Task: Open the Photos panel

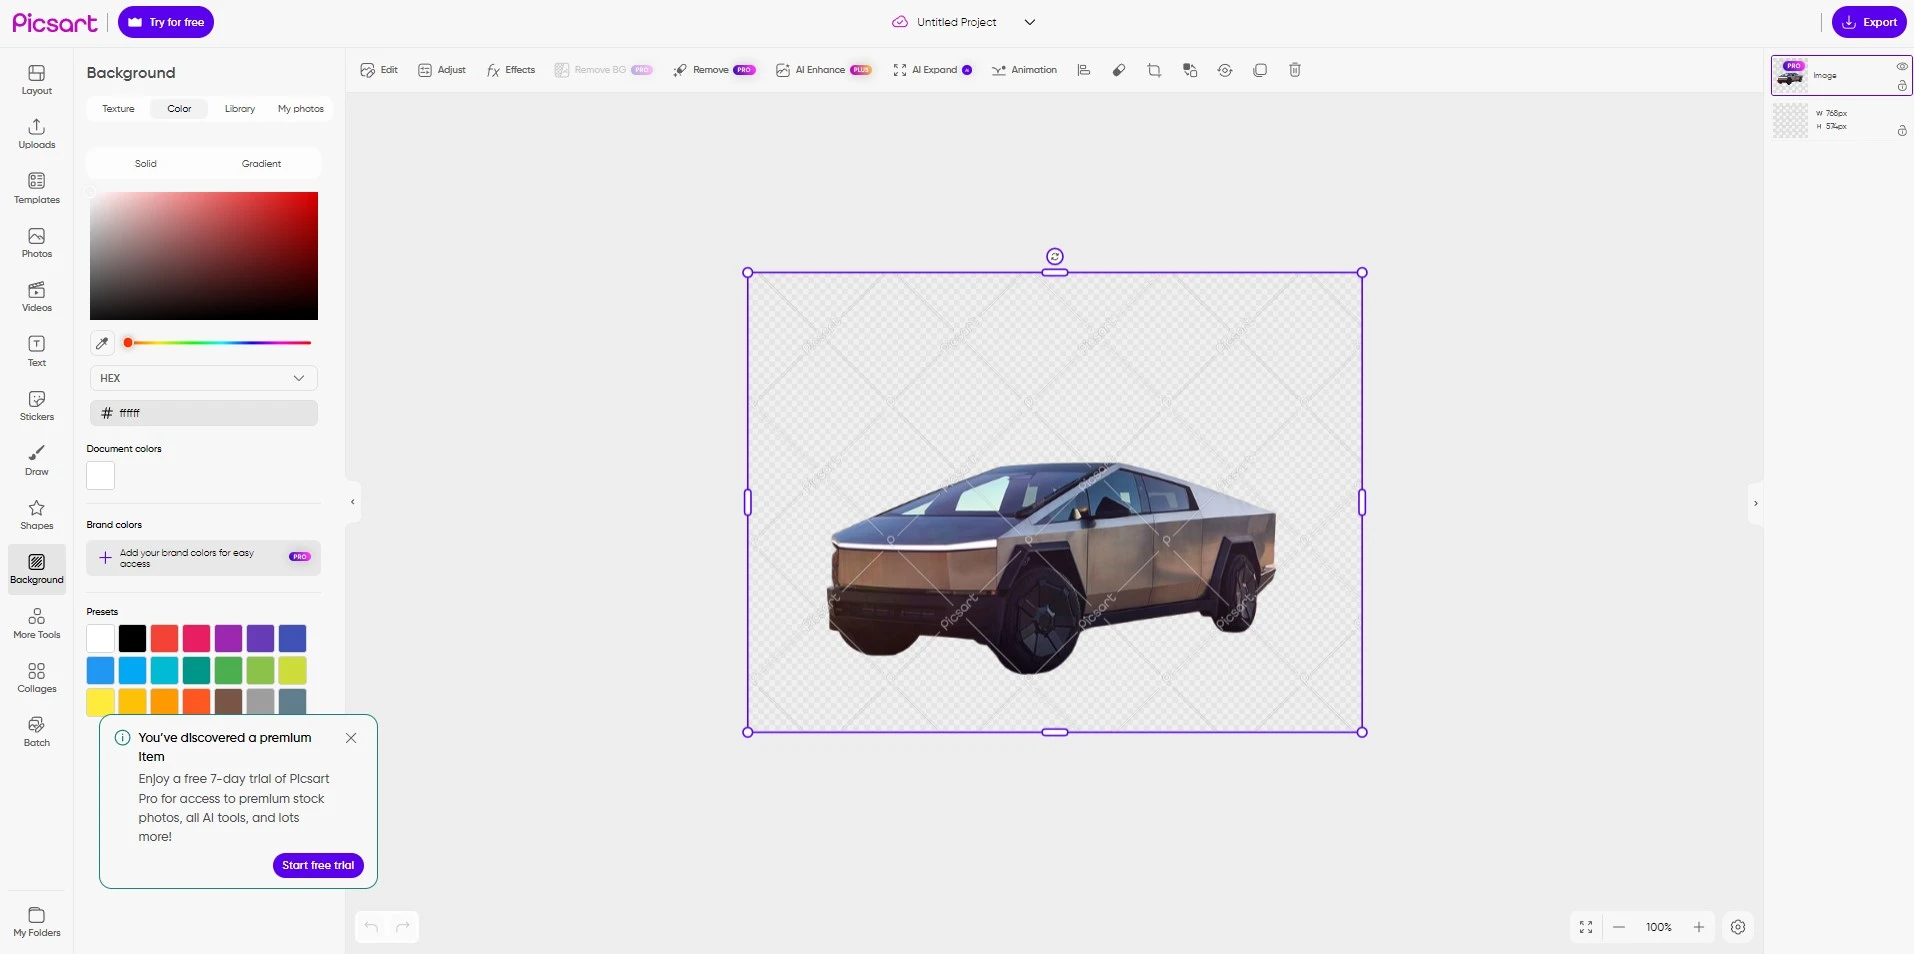Action: tap(37, 243)
